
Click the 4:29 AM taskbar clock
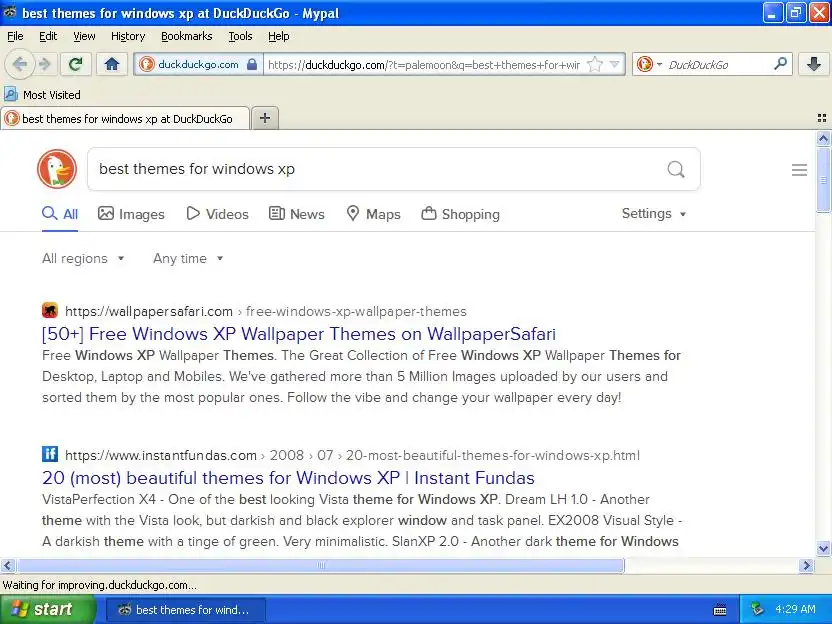pyautogui.click(x=795, y=609)
